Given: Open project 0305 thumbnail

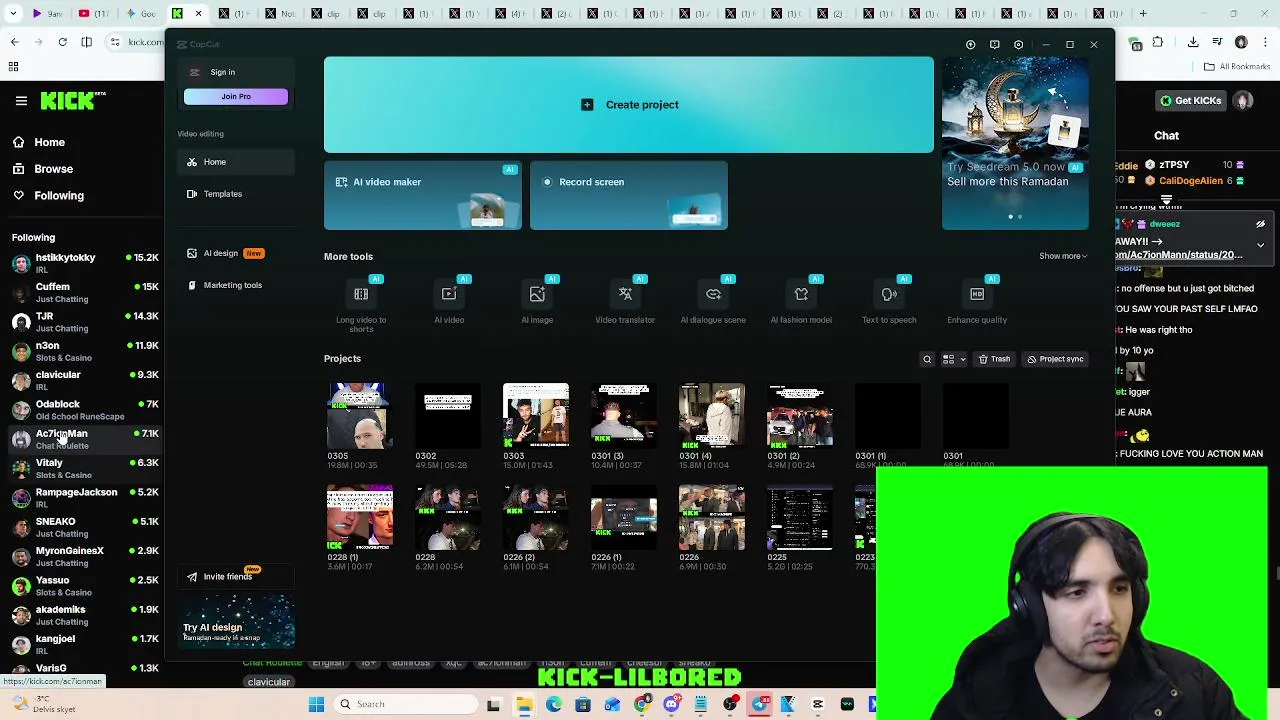Looking at the screenshot, I should click(x=360, y=415).
